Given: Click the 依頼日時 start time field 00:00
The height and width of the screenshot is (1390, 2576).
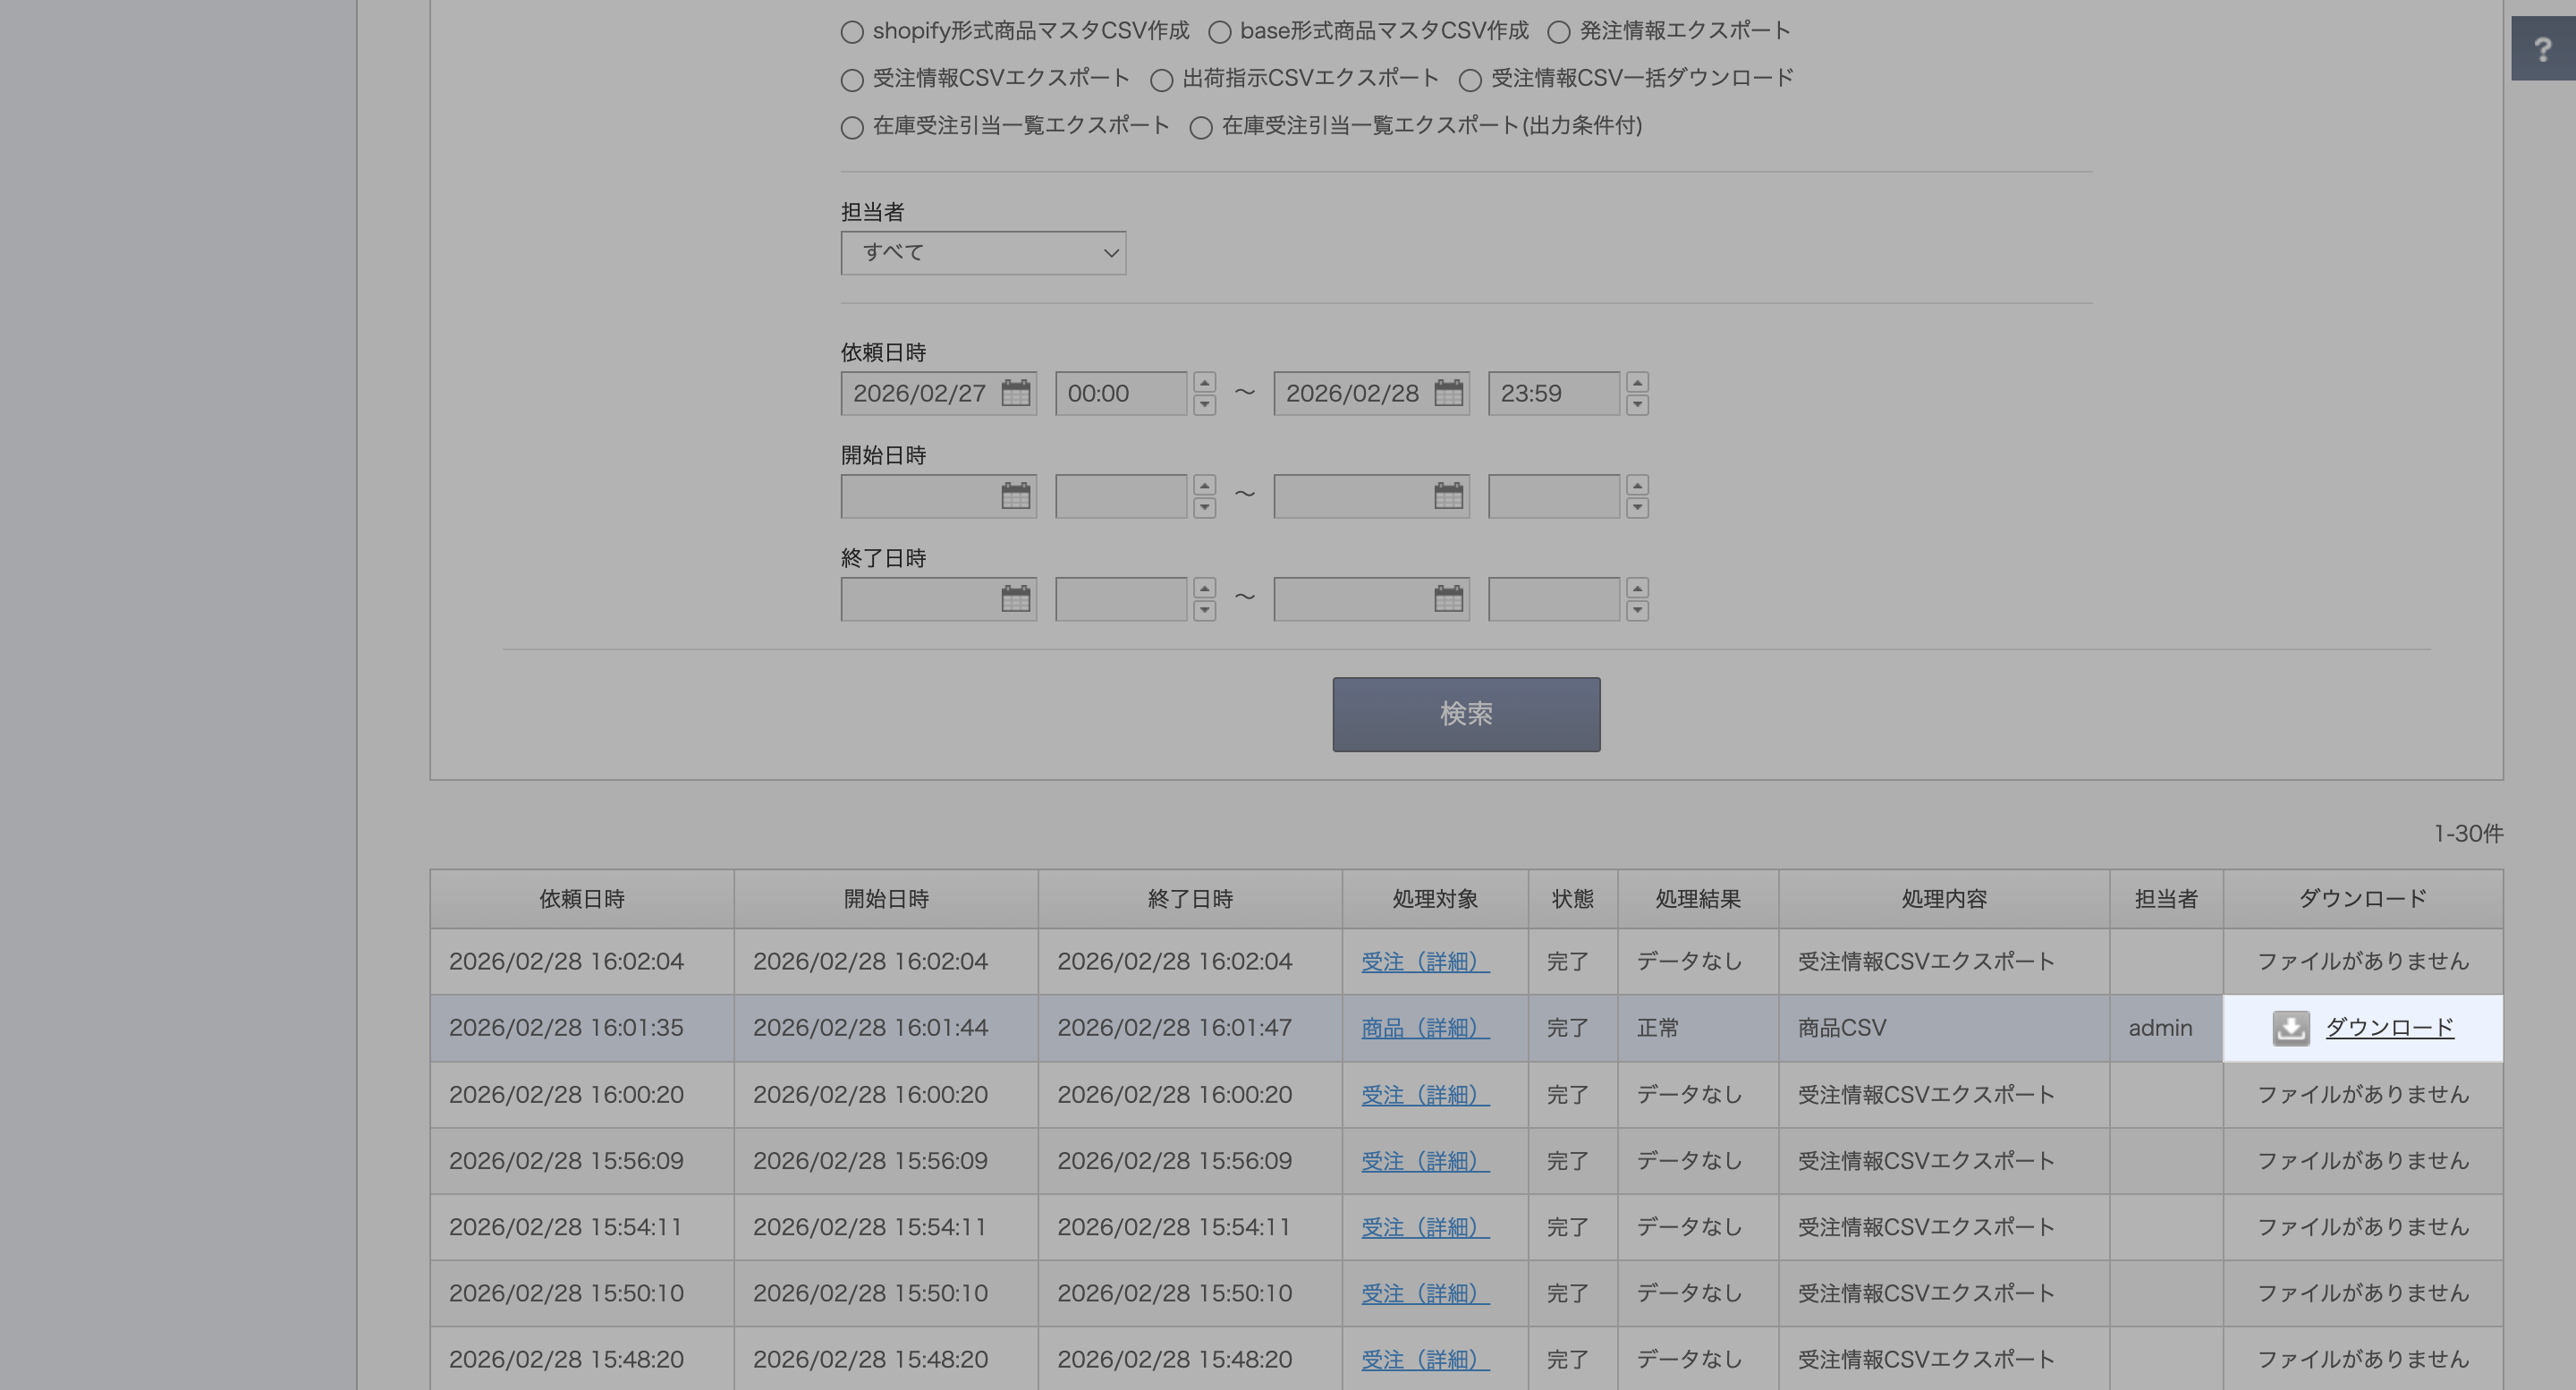Looking at the screenshot, I should pos(1120,393).
